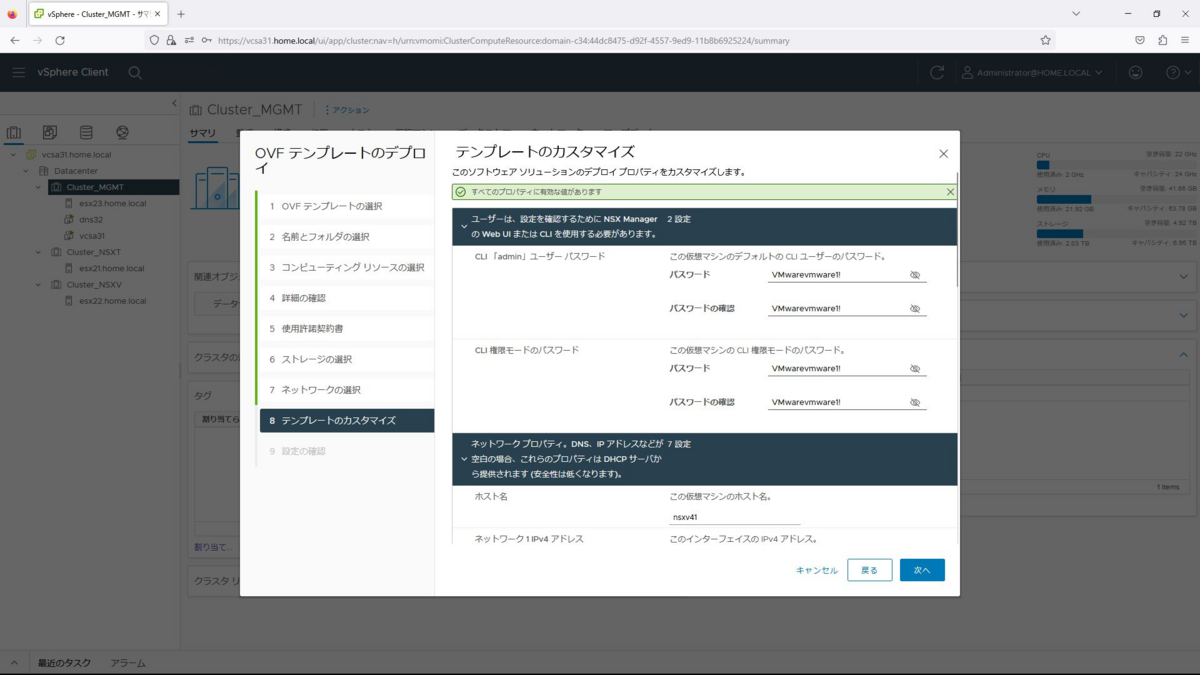Open the feedback smiley icon
The image size is (1200, 675).
coord(1135,72)
